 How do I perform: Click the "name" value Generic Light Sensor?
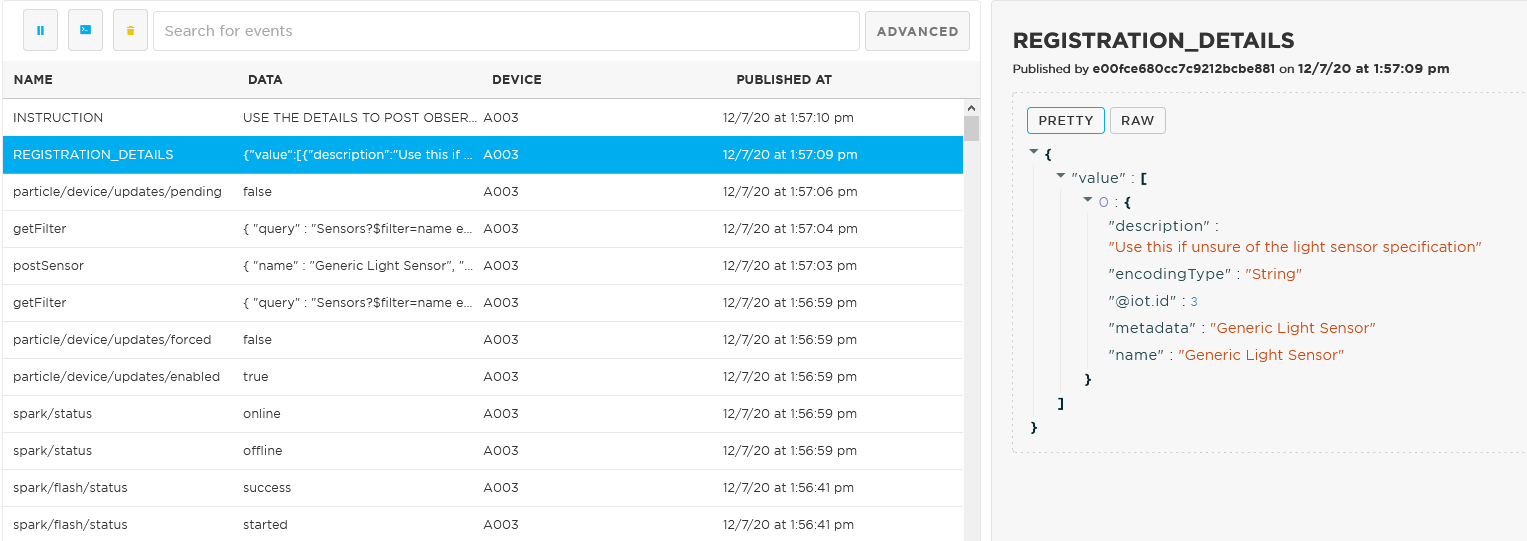coord(1261,355)
